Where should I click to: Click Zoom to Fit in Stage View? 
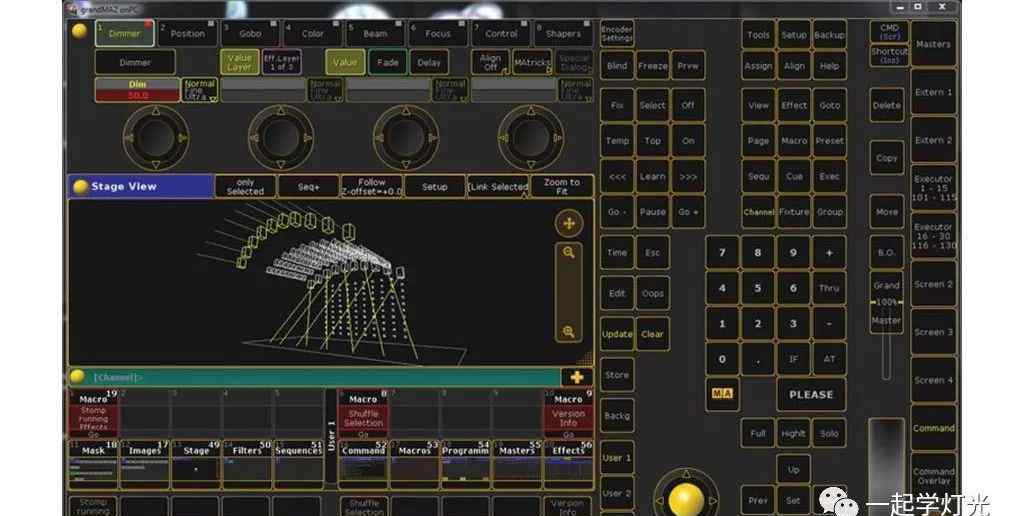pyautogui.click(x=562, y=187)
